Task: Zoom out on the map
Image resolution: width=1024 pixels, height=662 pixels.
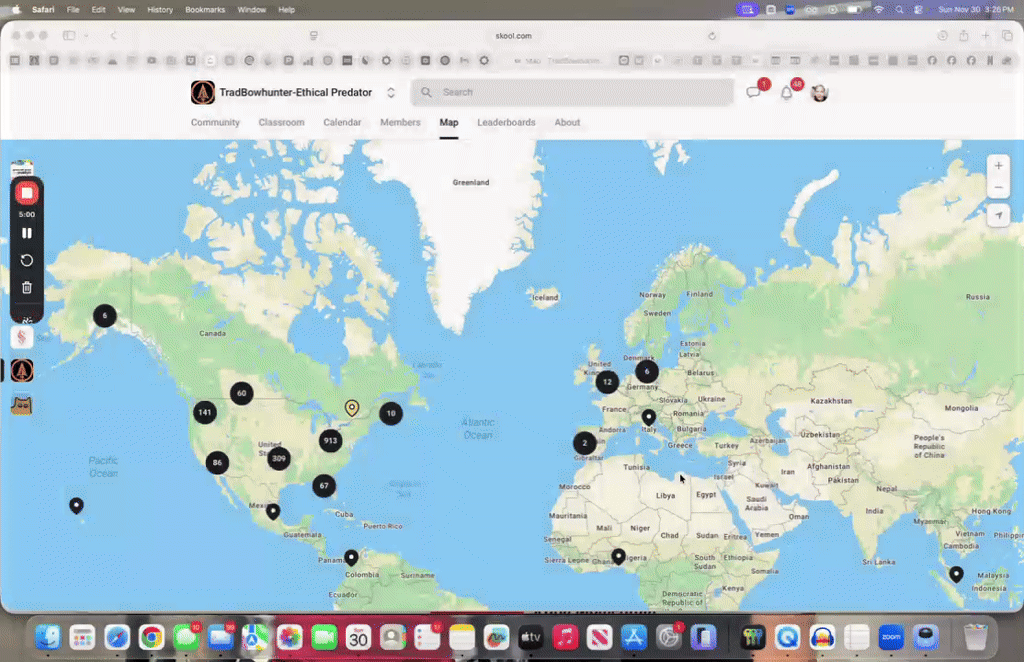Action: [x=998, y=187]
